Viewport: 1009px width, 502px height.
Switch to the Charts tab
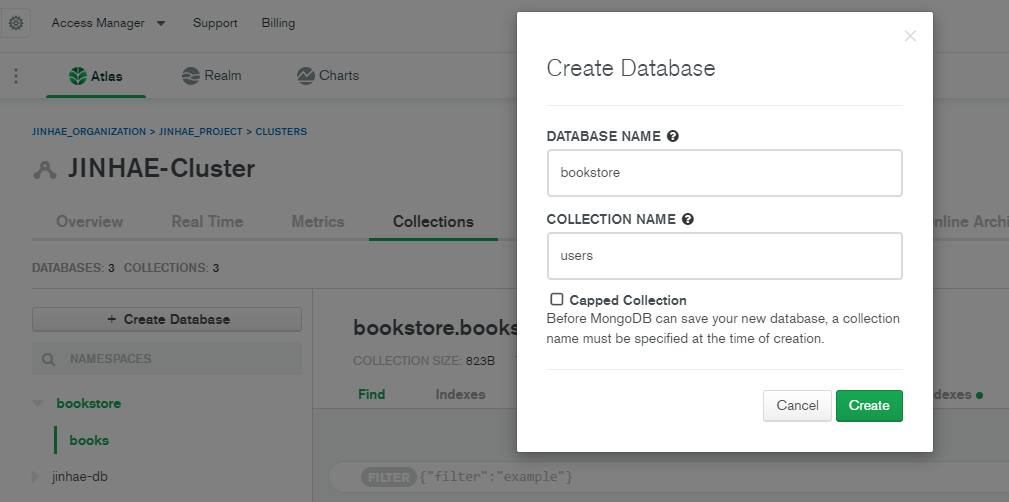328,76
